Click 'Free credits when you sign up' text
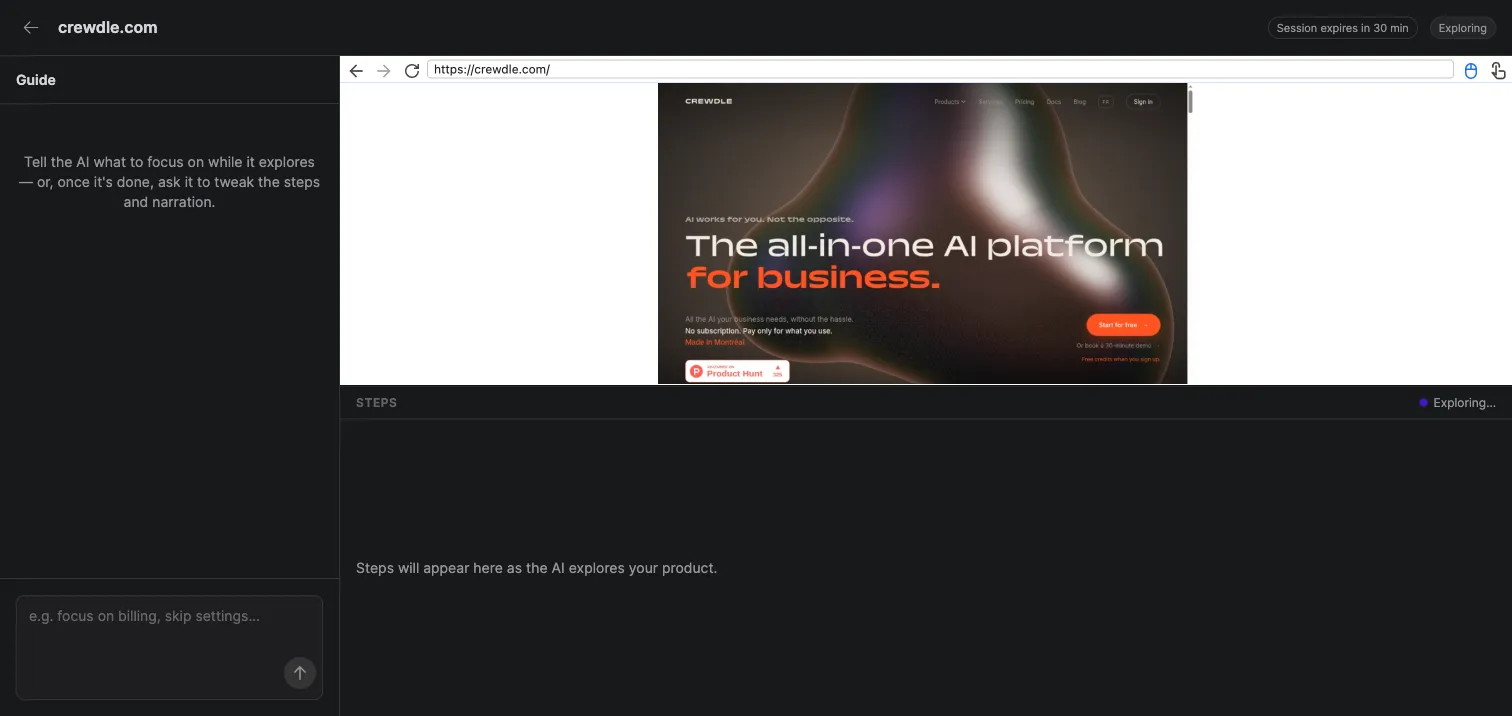This screenshot has width=1512, height=716. (1121, 358)
